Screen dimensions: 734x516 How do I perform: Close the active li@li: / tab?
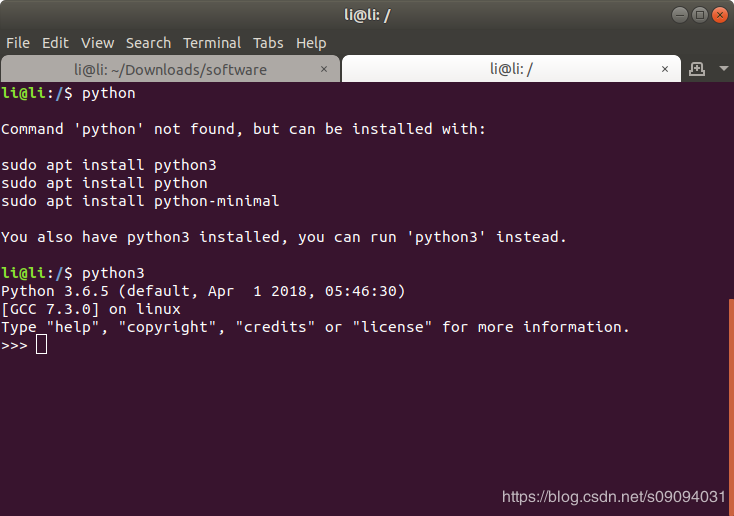tap(665, 69)
